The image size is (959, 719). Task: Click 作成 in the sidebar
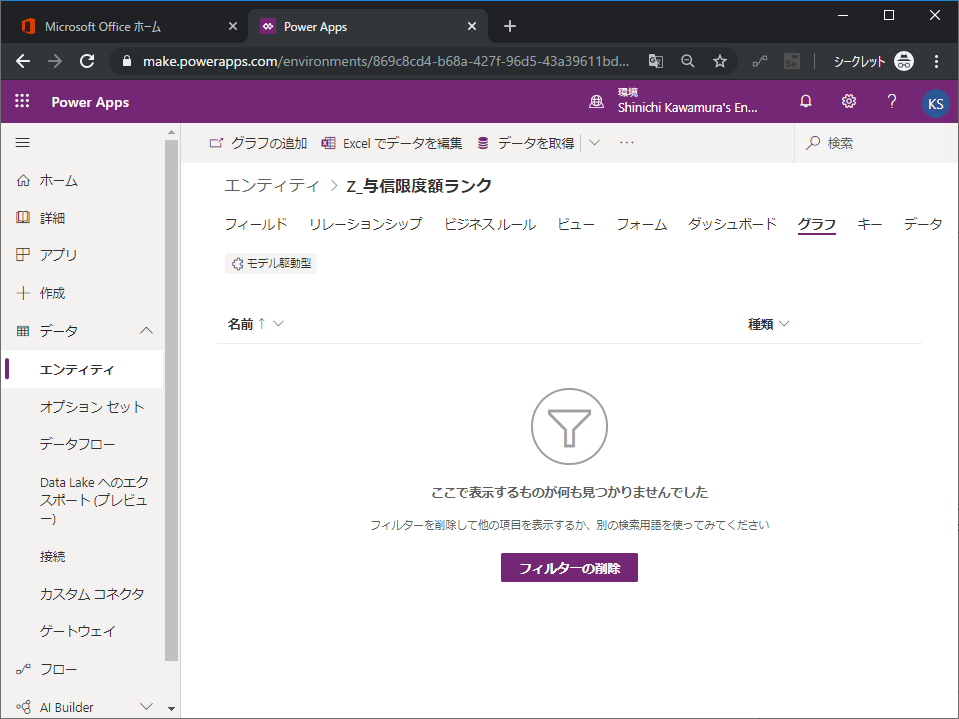pyautogui.click(x=83, y=293)
